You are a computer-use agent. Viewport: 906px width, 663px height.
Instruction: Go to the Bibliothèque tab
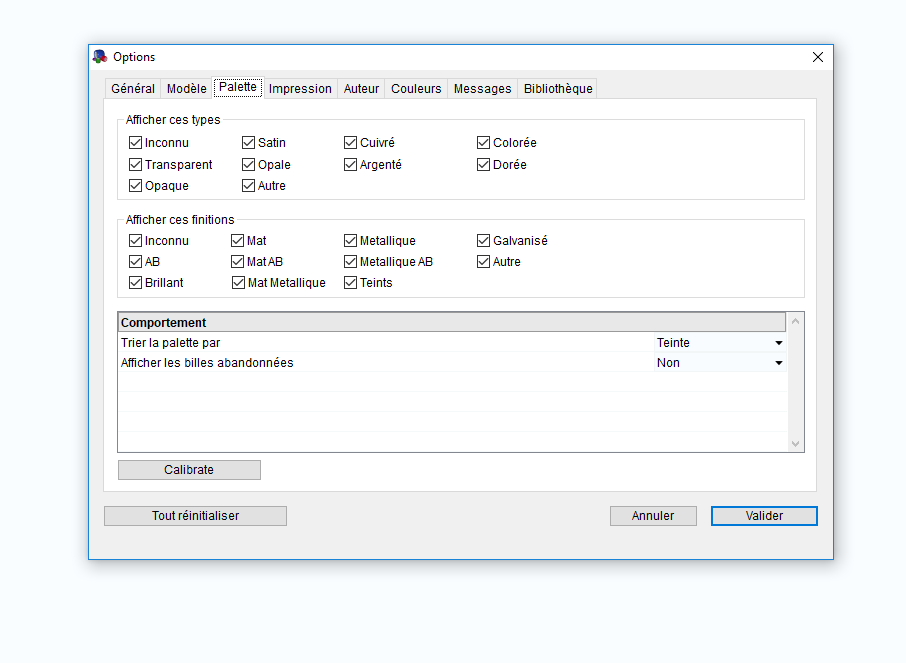point(558,89)
